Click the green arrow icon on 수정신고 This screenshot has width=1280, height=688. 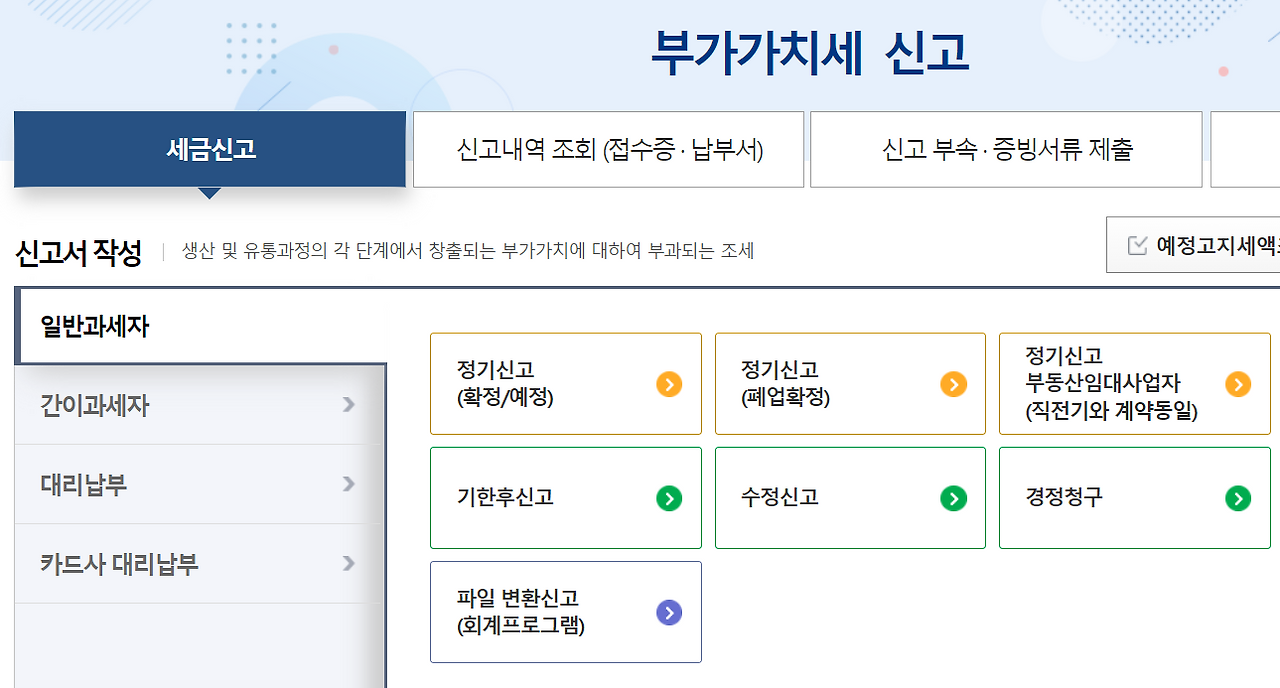[x=953, y=498]
